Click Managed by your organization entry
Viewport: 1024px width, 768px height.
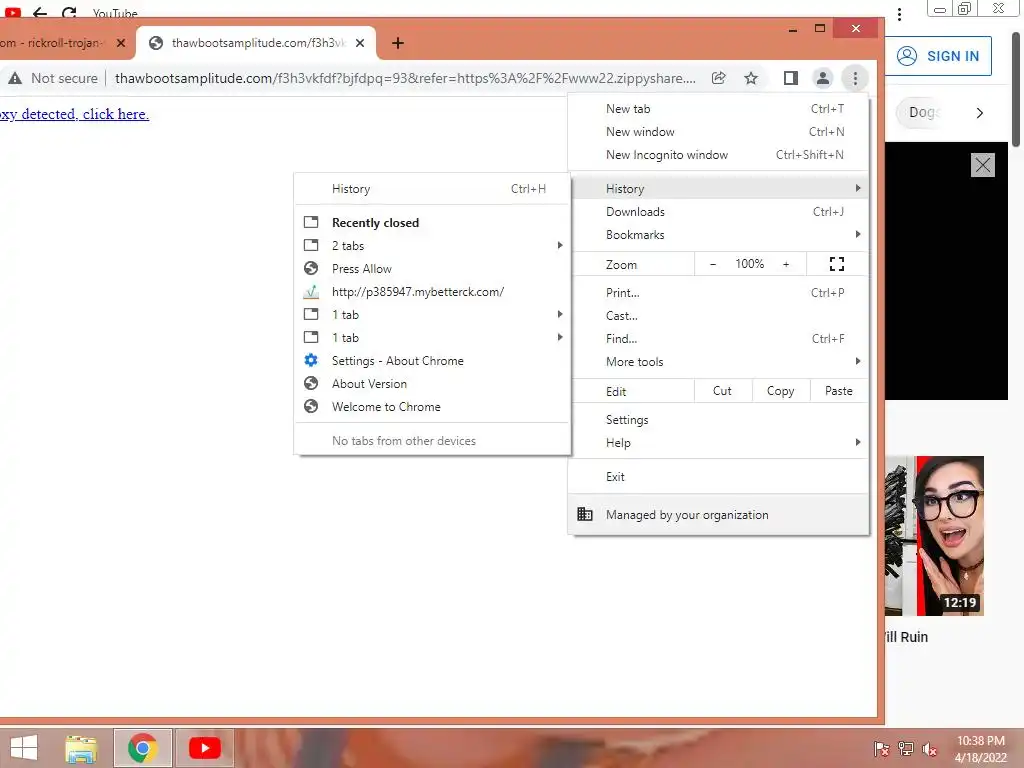point(718,515)
